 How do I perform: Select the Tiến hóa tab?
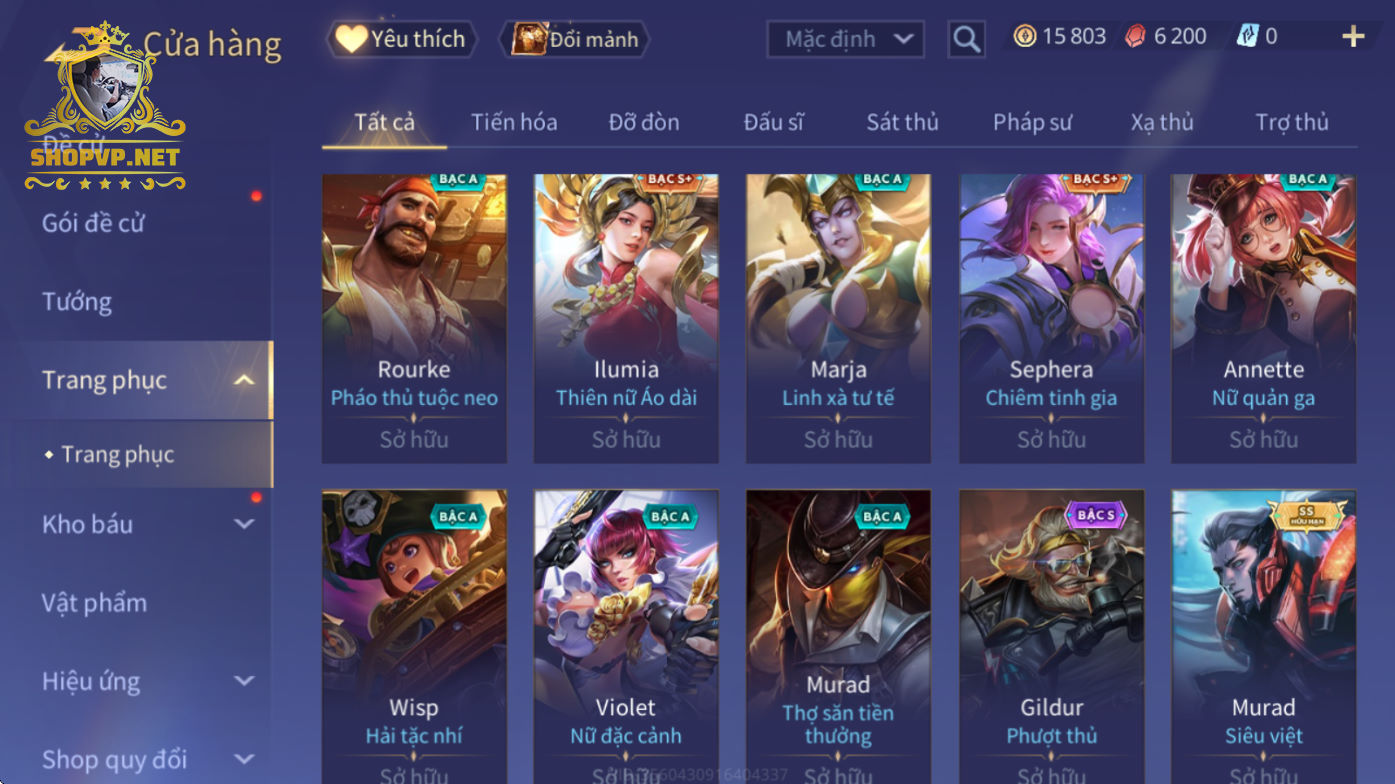click(514, 122)
